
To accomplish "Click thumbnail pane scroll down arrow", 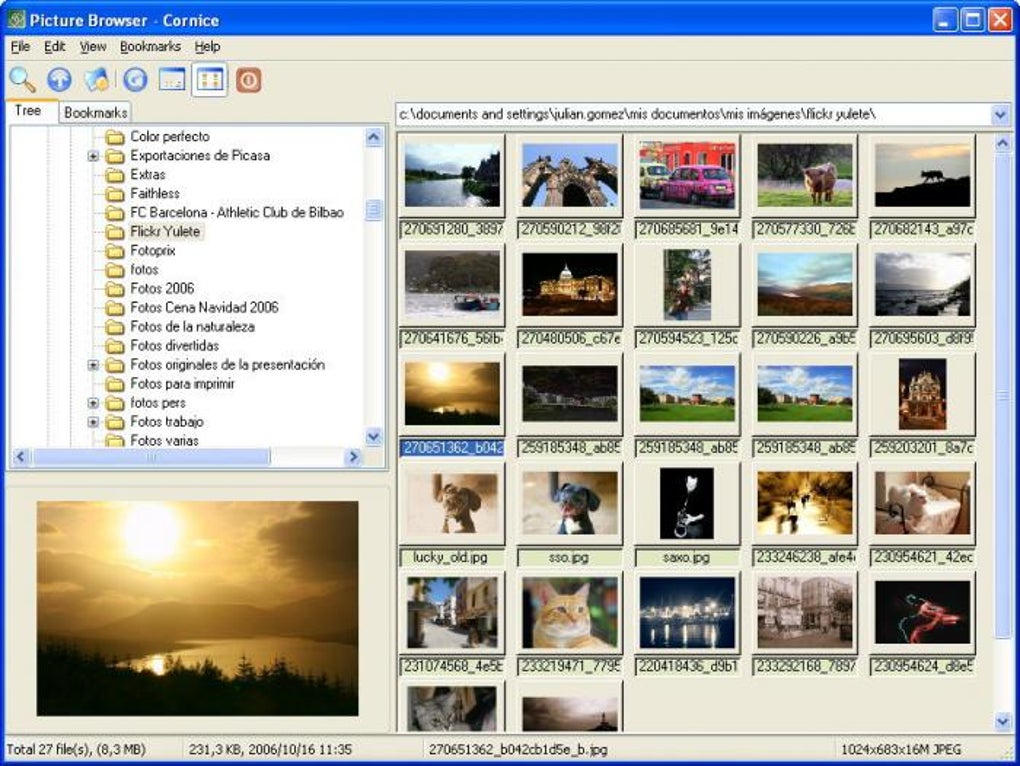I will point(1002,720).
